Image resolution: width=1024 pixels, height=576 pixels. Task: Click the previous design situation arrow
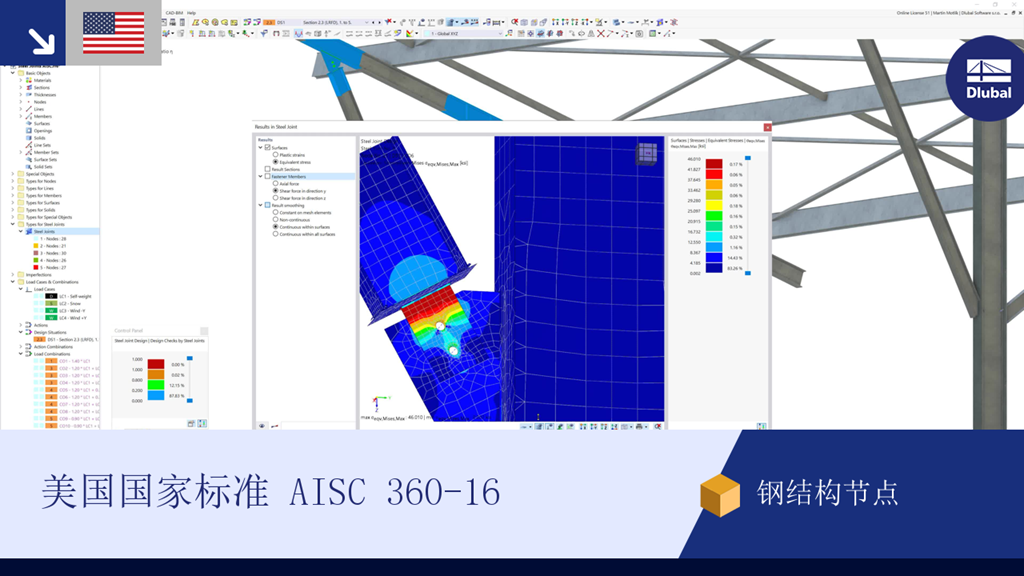(374, 22)
